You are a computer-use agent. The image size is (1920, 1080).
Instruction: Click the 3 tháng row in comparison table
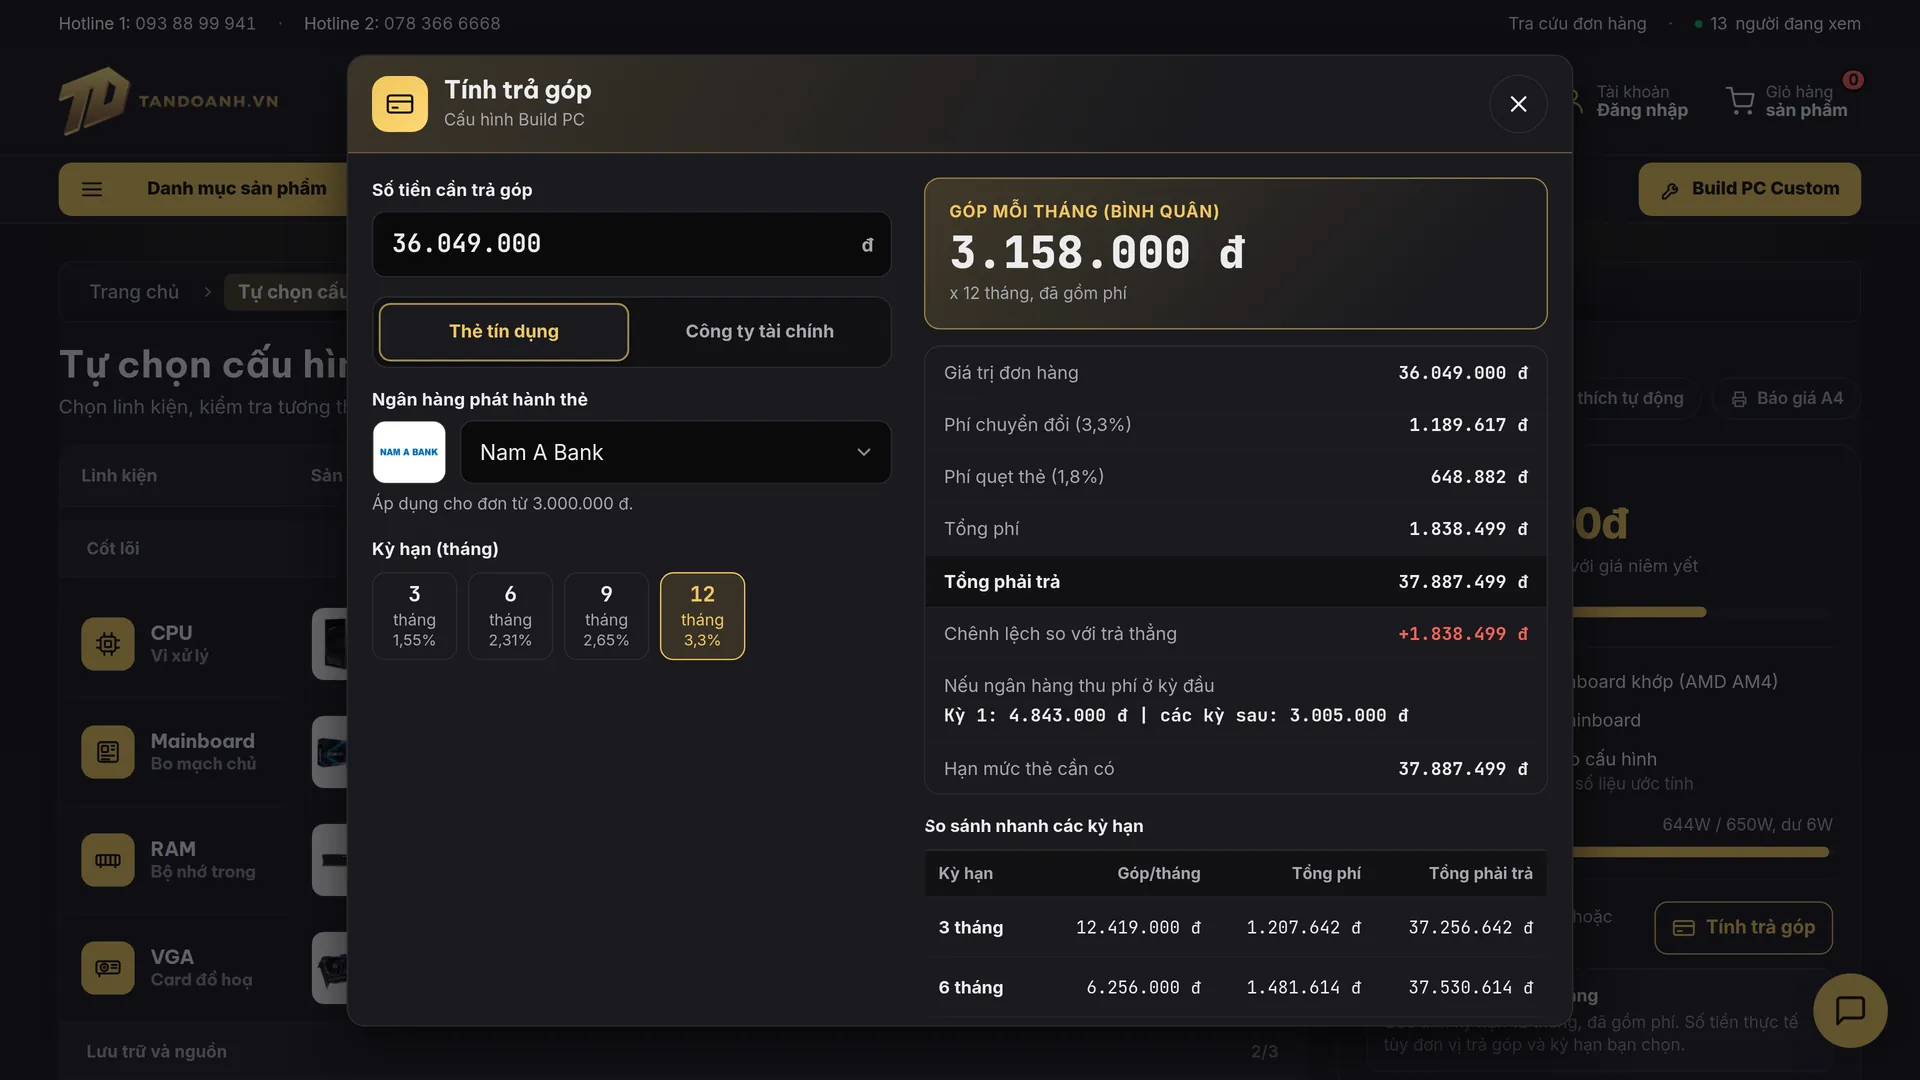(1235, 928)
